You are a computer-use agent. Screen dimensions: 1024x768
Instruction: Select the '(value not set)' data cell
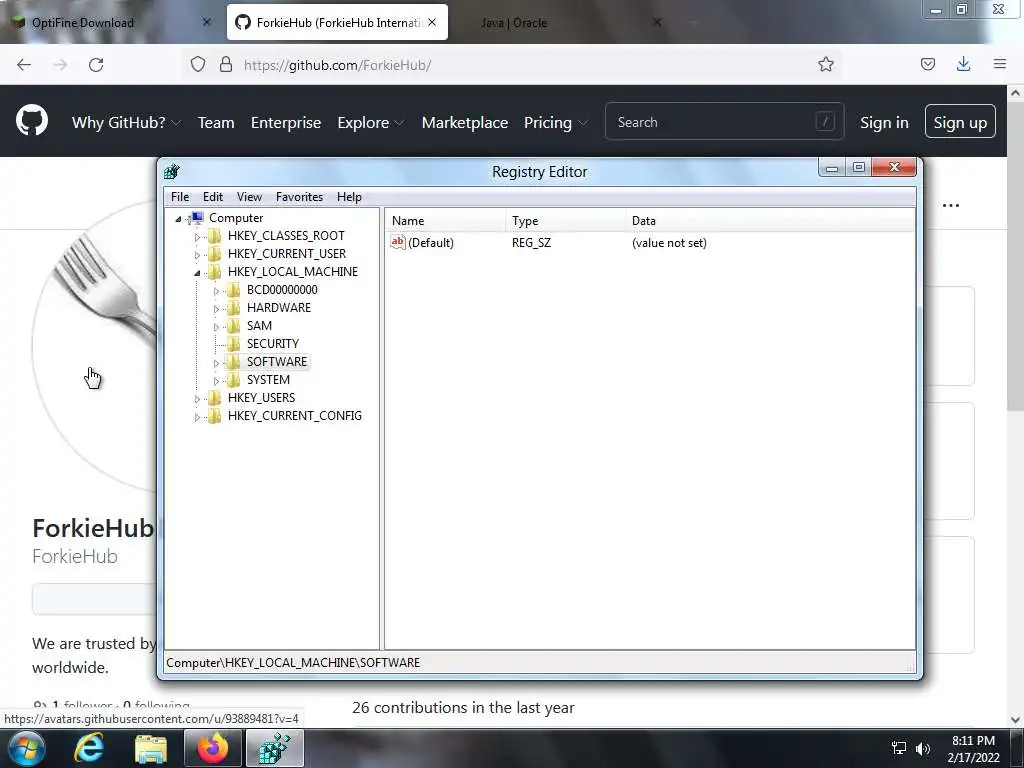[669, 243]
